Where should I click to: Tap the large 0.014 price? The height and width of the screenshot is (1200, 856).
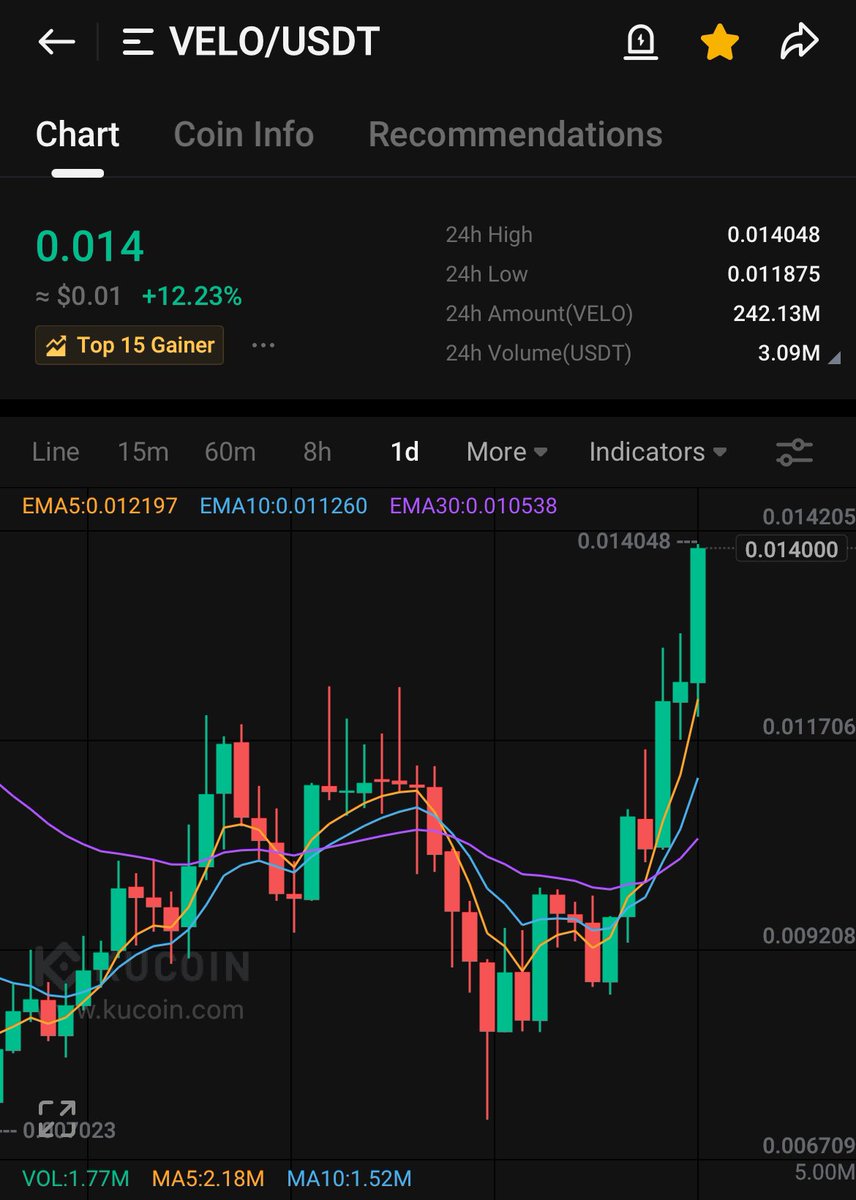coord(90,247)
